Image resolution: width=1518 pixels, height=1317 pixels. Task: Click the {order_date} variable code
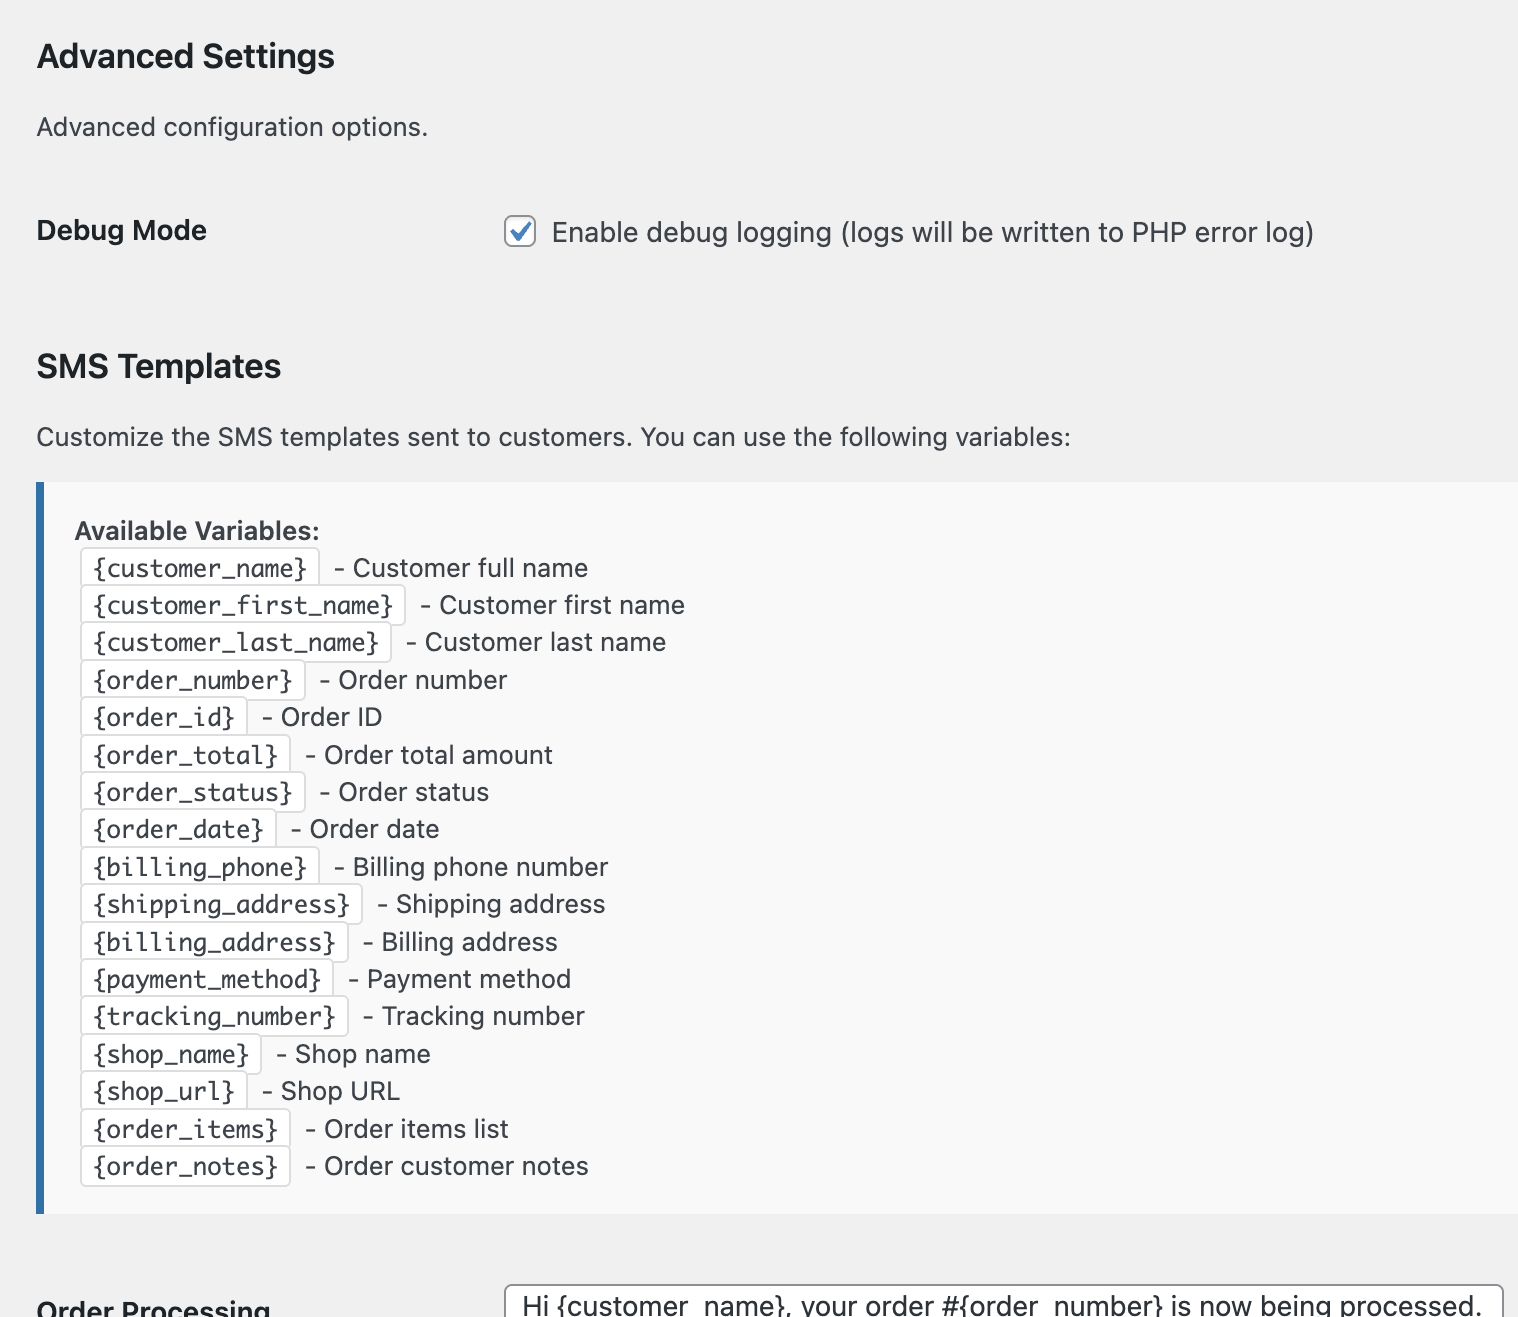pos(179,830)
